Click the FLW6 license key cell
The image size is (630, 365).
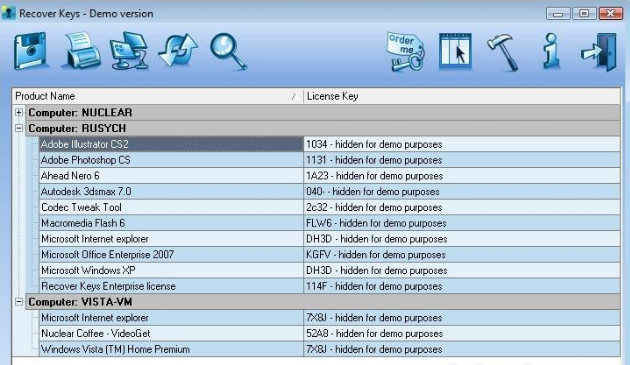click(x=462, y=223)
